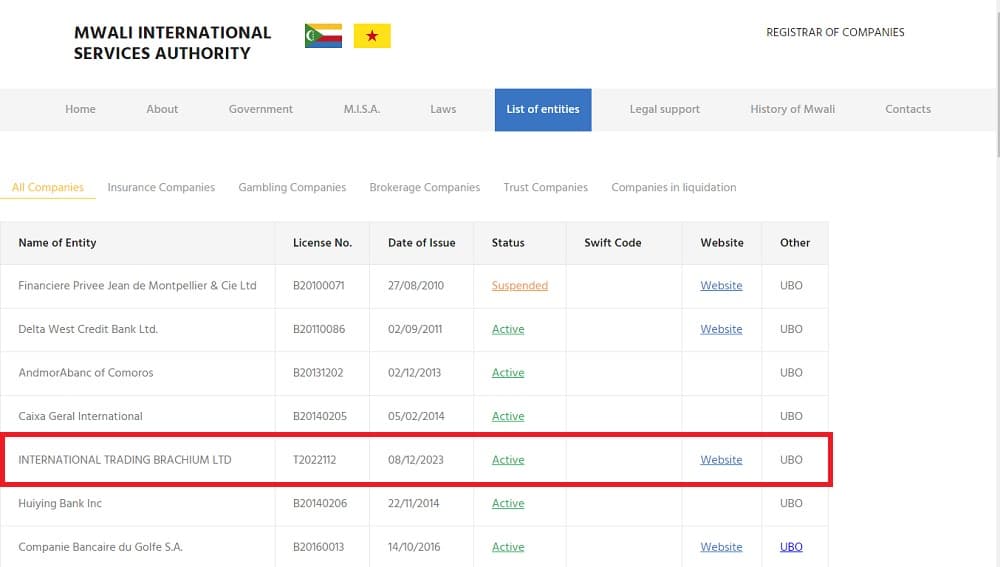
Task: Open the About menu item
Action: pos(162,109)
